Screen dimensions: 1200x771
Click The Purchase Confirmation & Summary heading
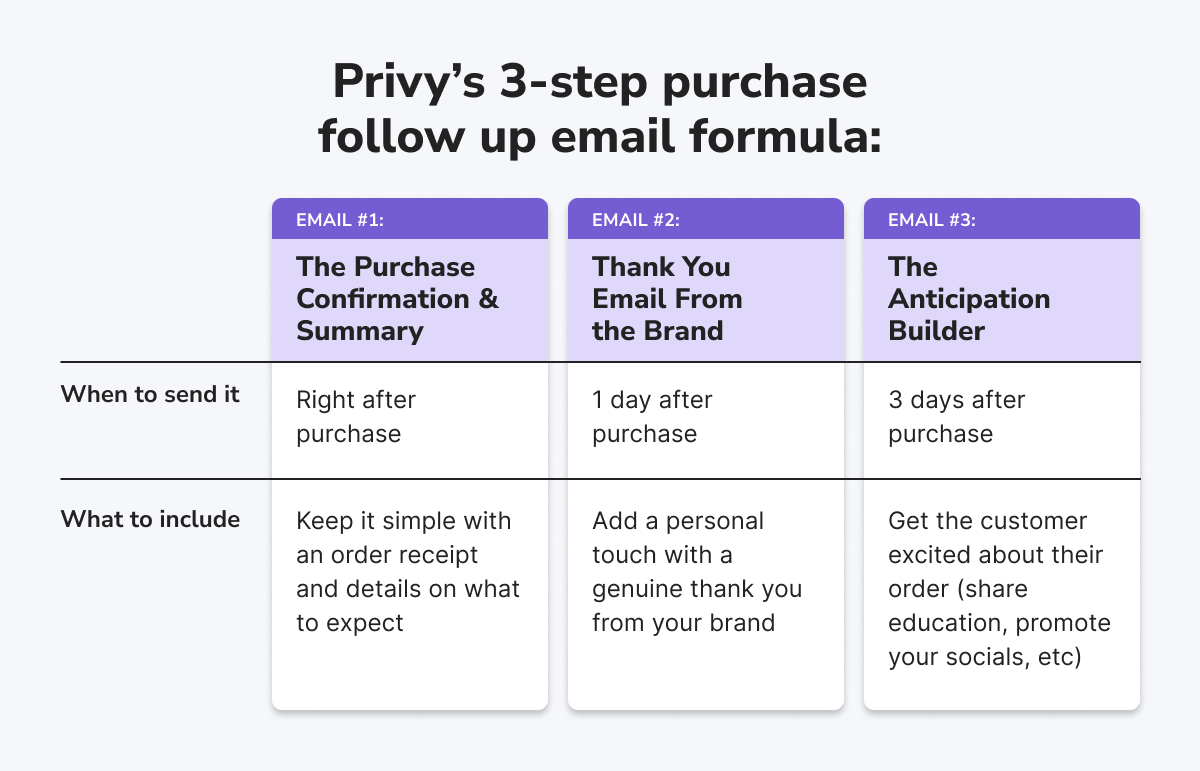coord(398,299)
